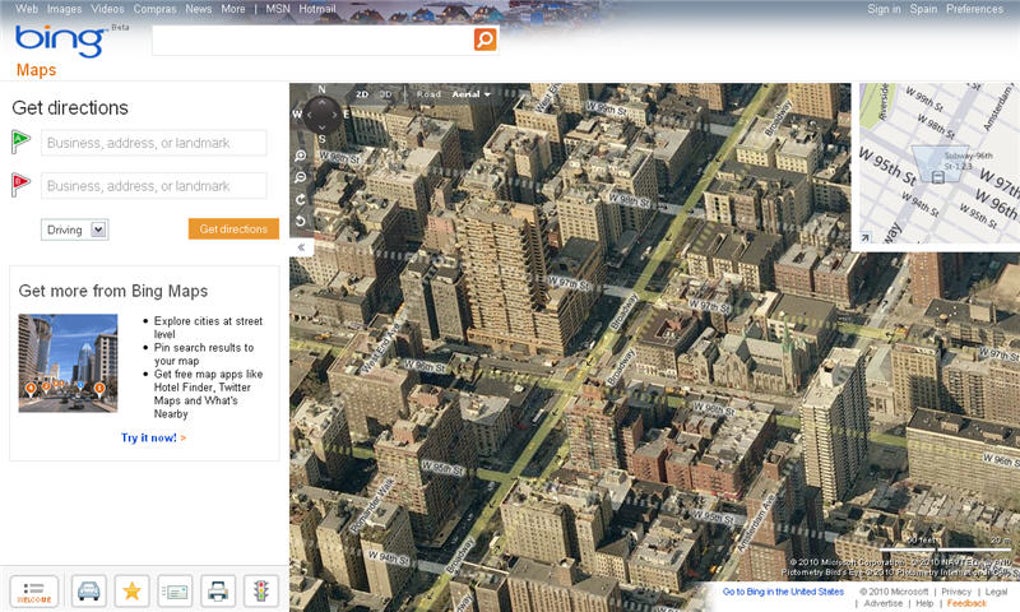Expand the mini map with corner arrow
This screenshot has height=612, width=1020.
tap(865, 237)
